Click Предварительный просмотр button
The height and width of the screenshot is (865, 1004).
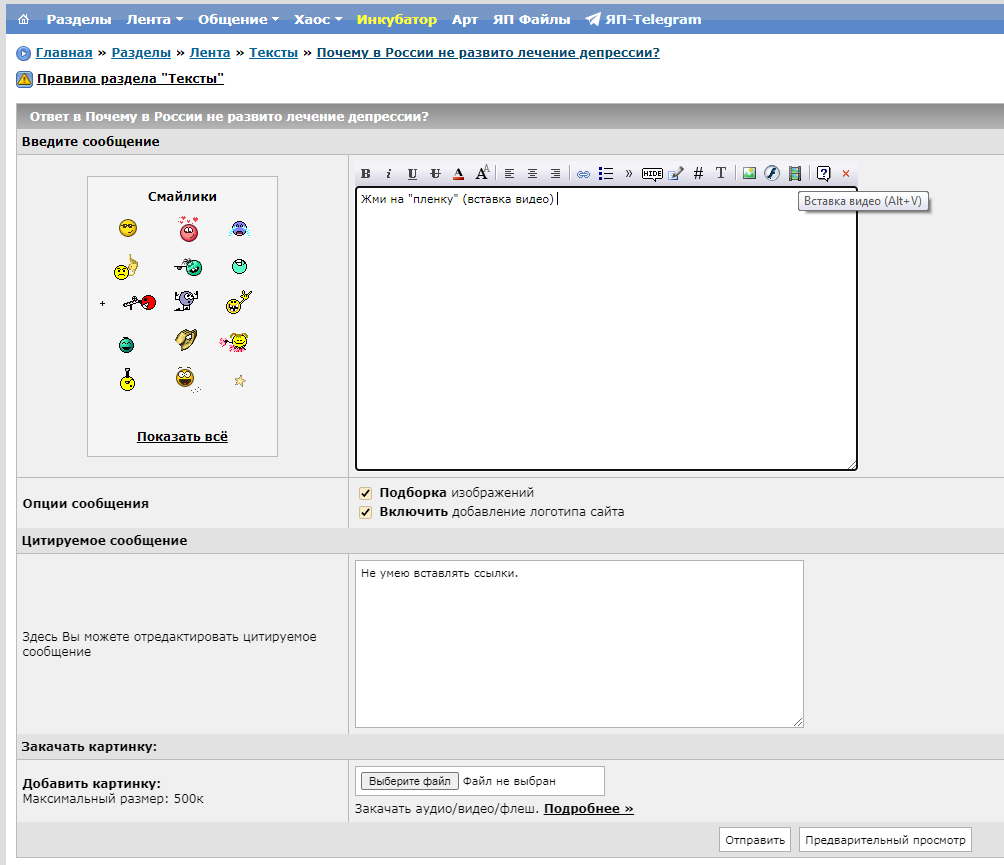(885, 840)
